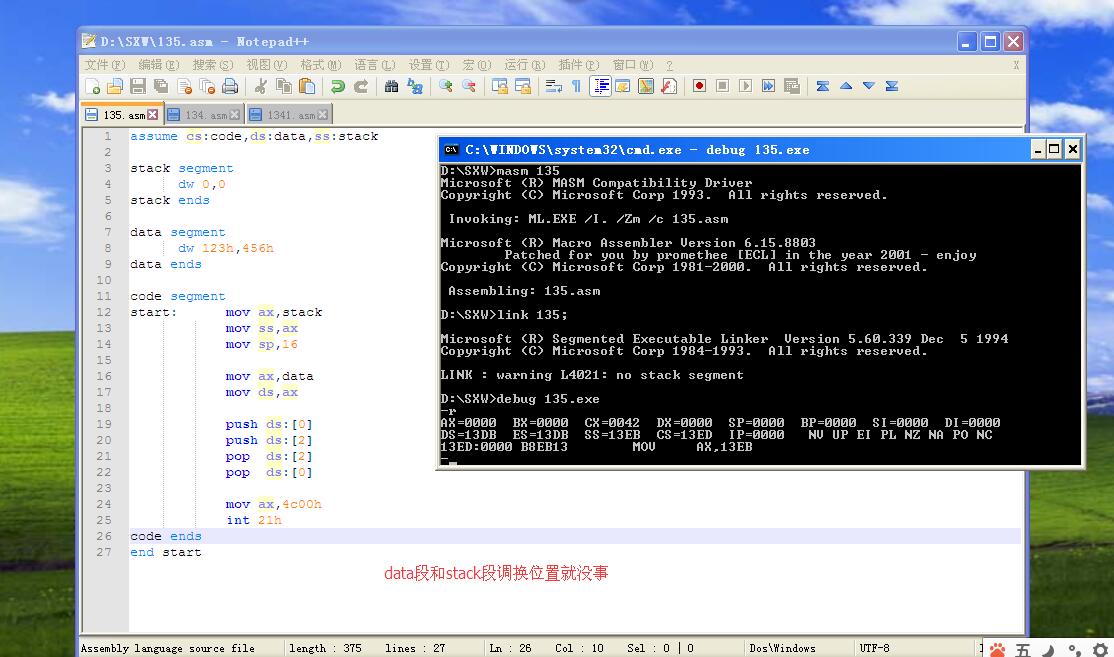Open the ? help menu

click(669, 65)
